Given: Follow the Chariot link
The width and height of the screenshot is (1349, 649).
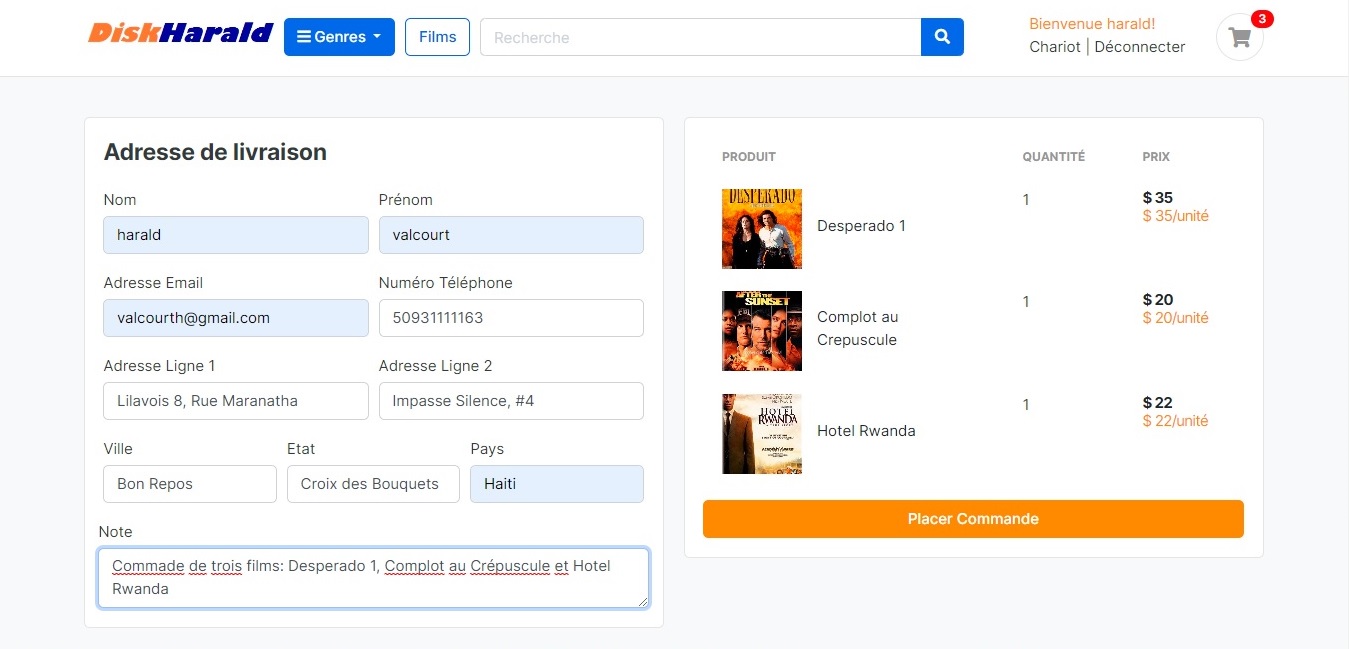Looking at the screenshot, I should click(x=1054, y=47).
